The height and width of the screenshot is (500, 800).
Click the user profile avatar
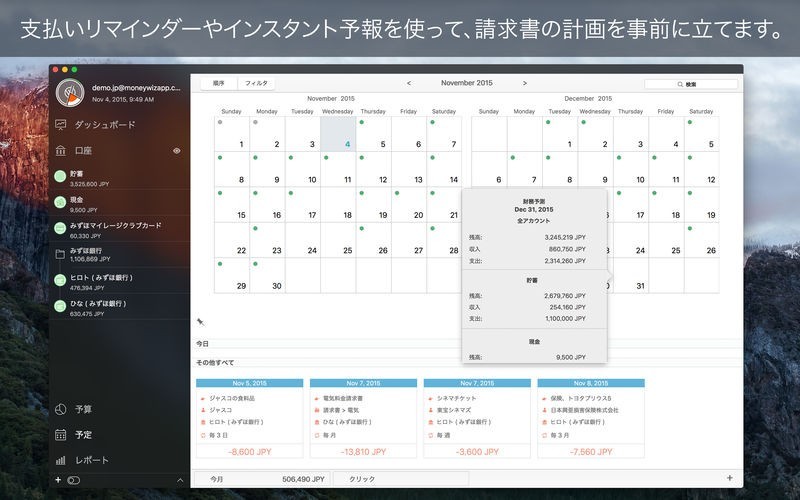pyautogui.click(x=70, y=93)
